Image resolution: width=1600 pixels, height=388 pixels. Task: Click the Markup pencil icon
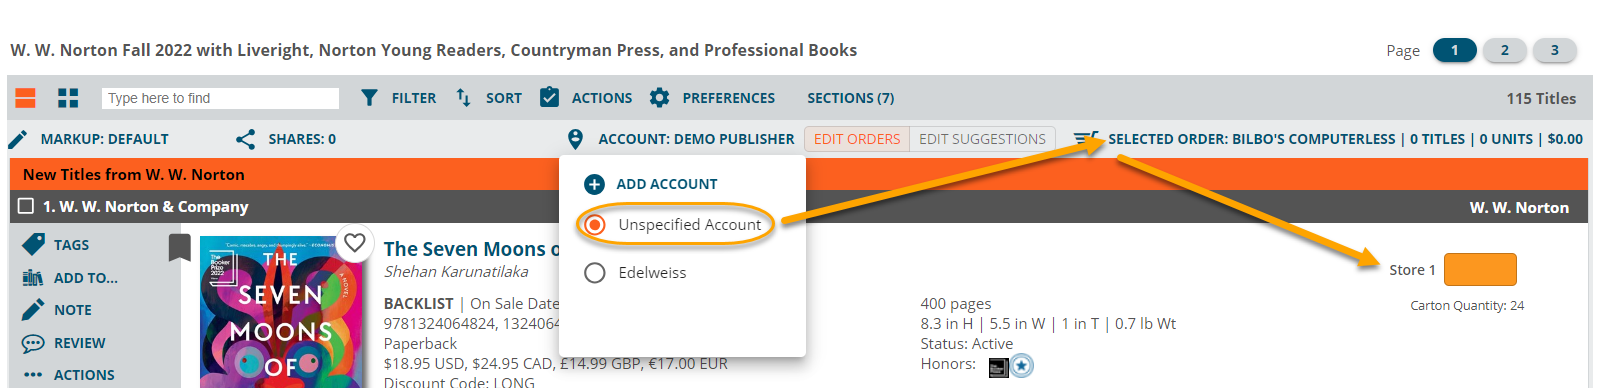[18, 139]
